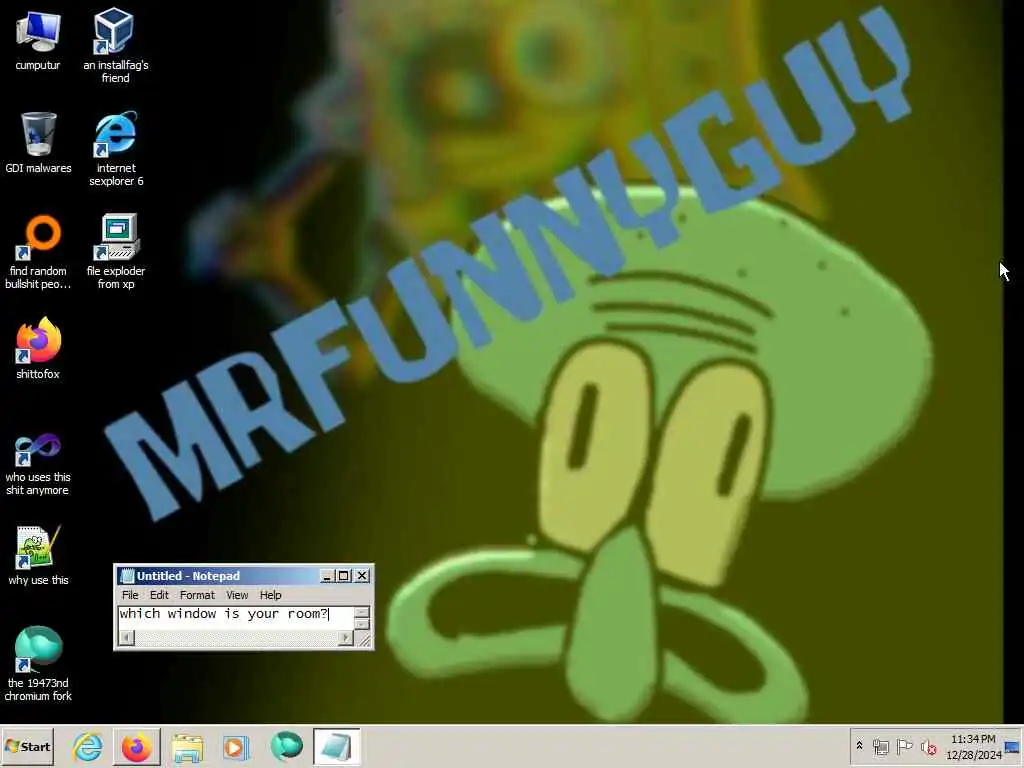Maximize the Notepad window

344,576
